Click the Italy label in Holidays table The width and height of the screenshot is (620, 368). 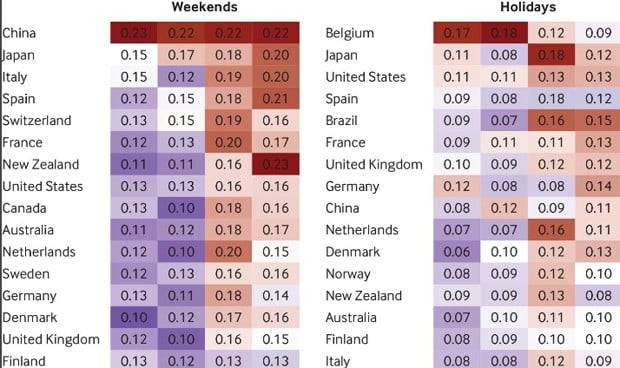(x=338, y=361)
